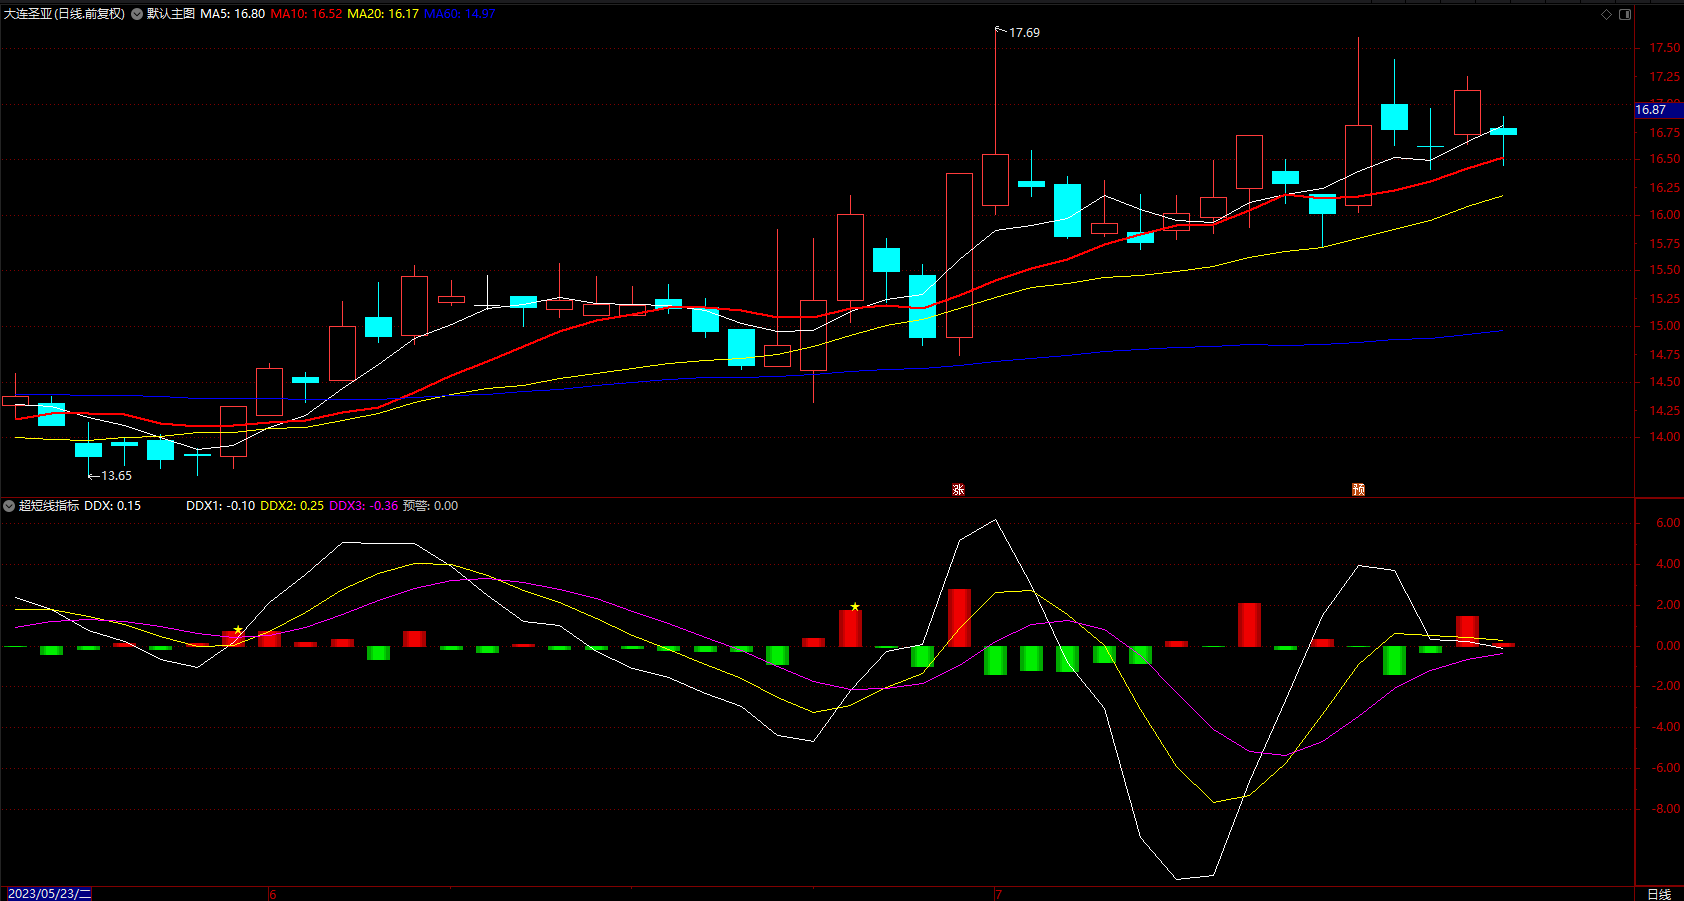Click the 2023/05/23/二 date label
Image resolution: width=1684 pixels, height=901 pixels.
coord(49,894)
